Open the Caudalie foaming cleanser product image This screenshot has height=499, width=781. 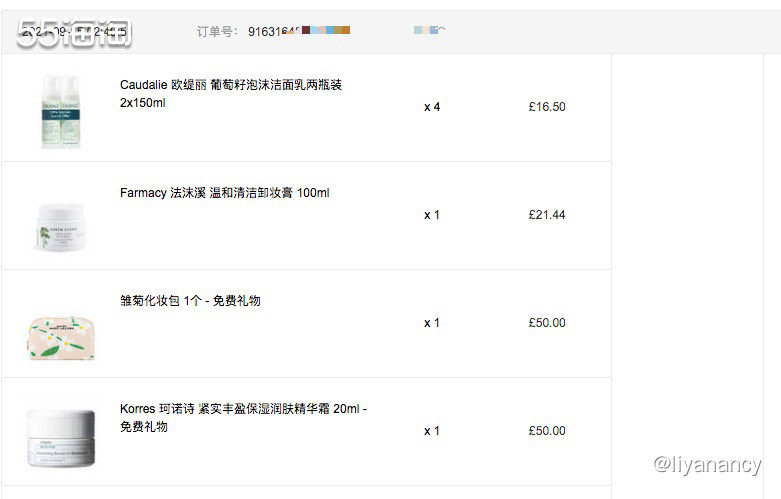(x=61, y=111)
